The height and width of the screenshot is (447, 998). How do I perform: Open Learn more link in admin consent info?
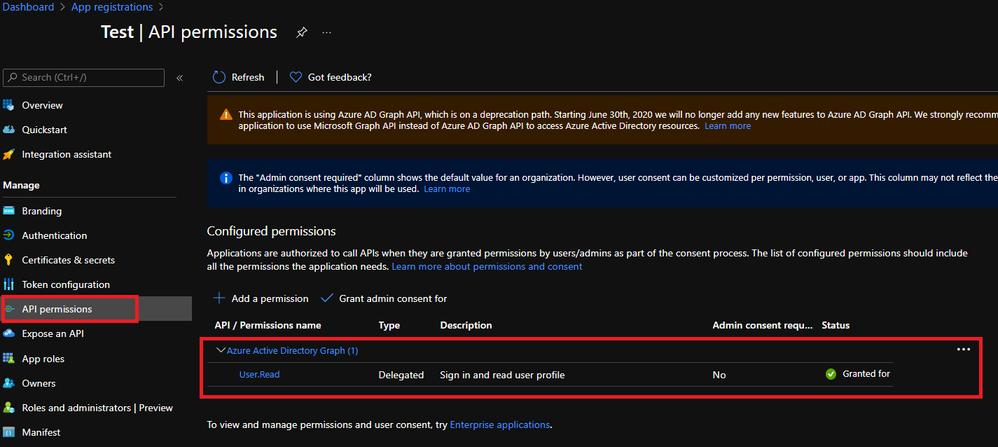[x=447, y=189]
